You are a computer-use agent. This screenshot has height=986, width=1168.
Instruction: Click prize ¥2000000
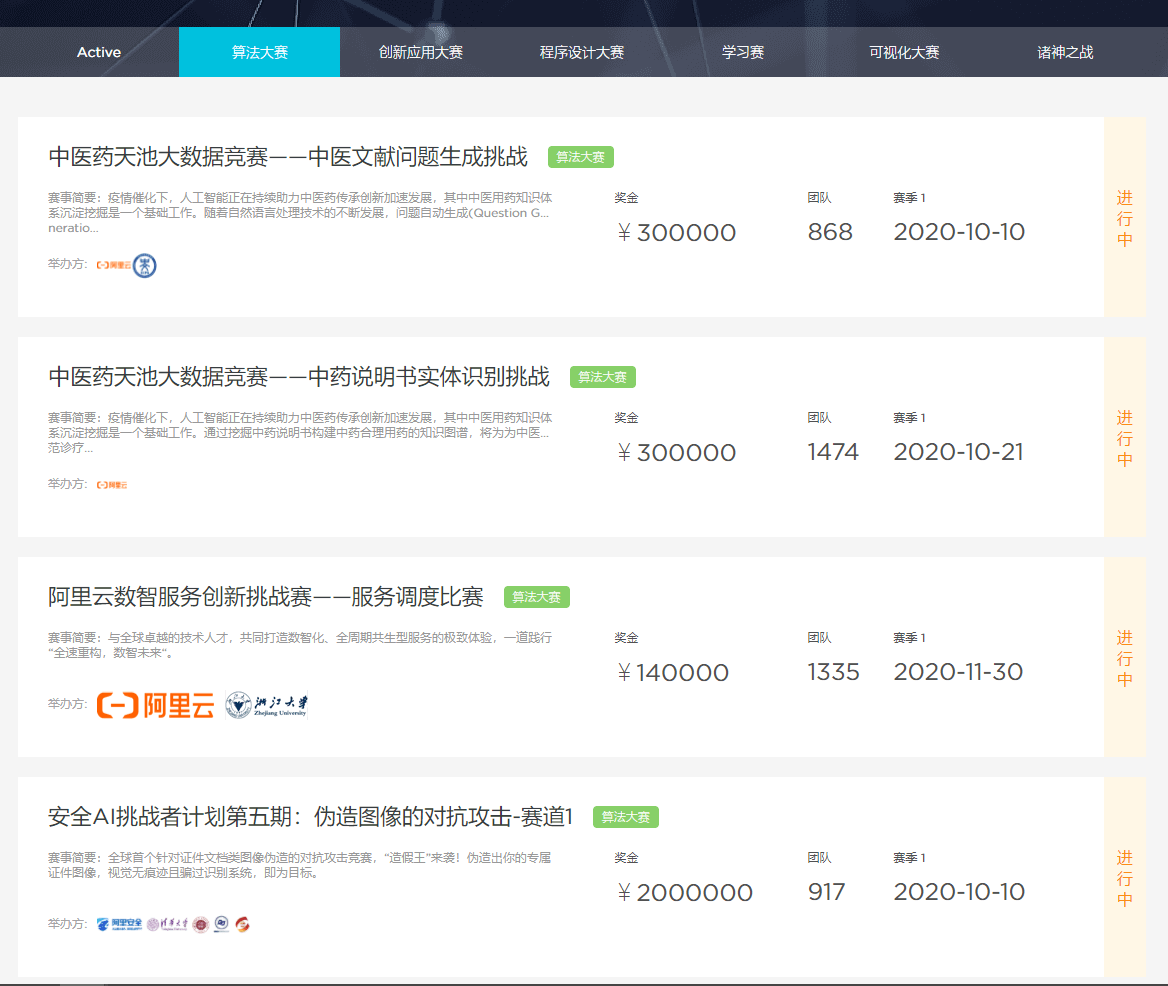pyautogui.click(x=685, y=892)
